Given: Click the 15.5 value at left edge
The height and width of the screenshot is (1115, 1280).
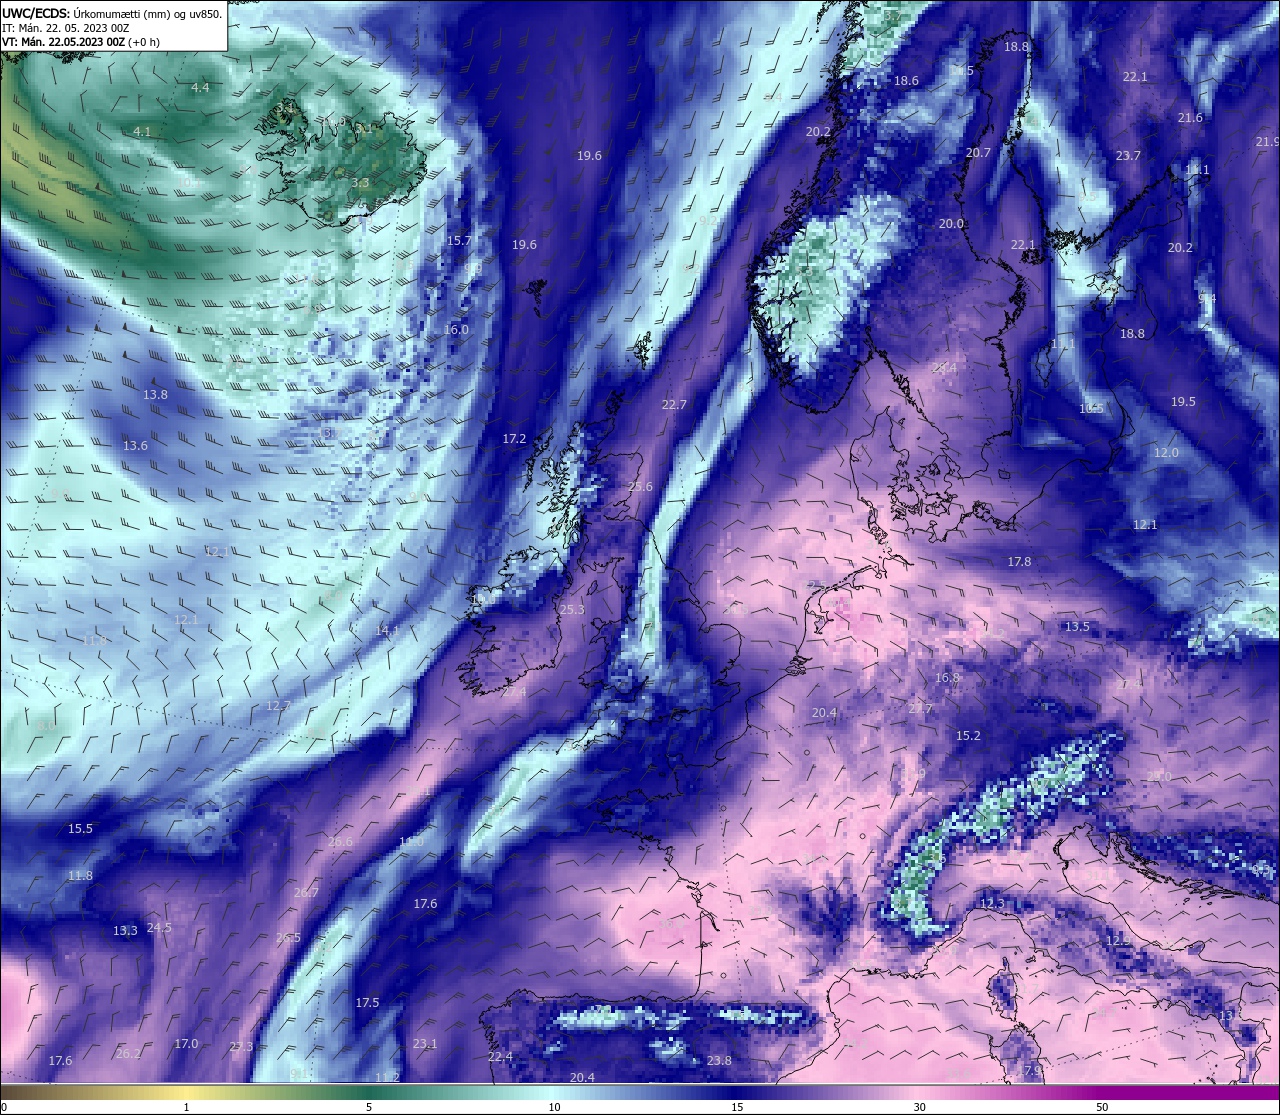Looking at the screenshot, I should coord(80,829).
